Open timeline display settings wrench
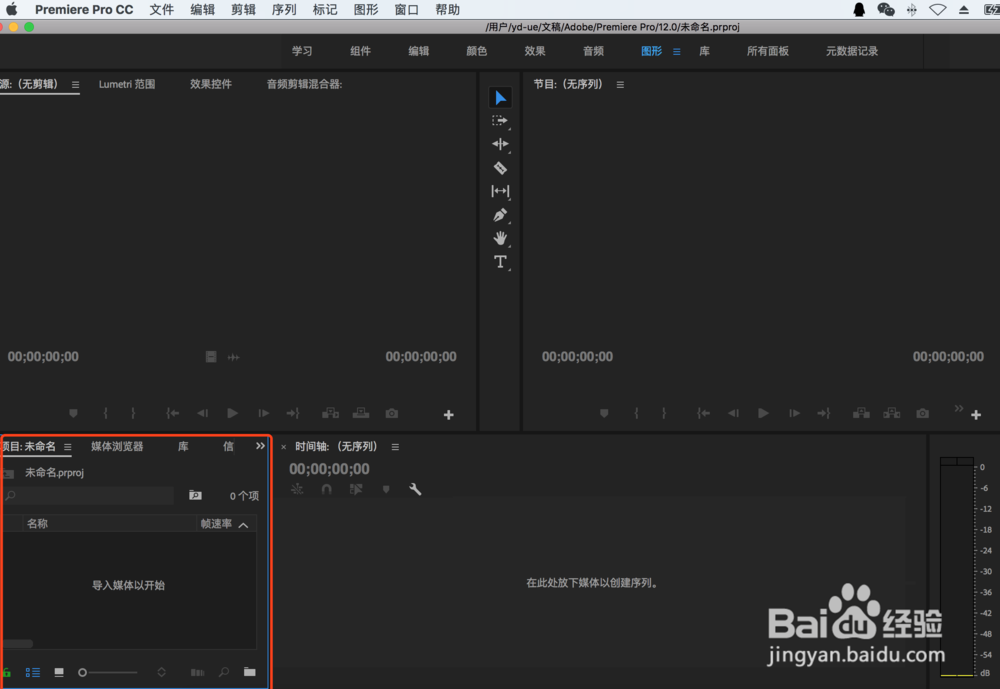The height and width of the screenshot is (689, 1000). [x=415, y=489]
